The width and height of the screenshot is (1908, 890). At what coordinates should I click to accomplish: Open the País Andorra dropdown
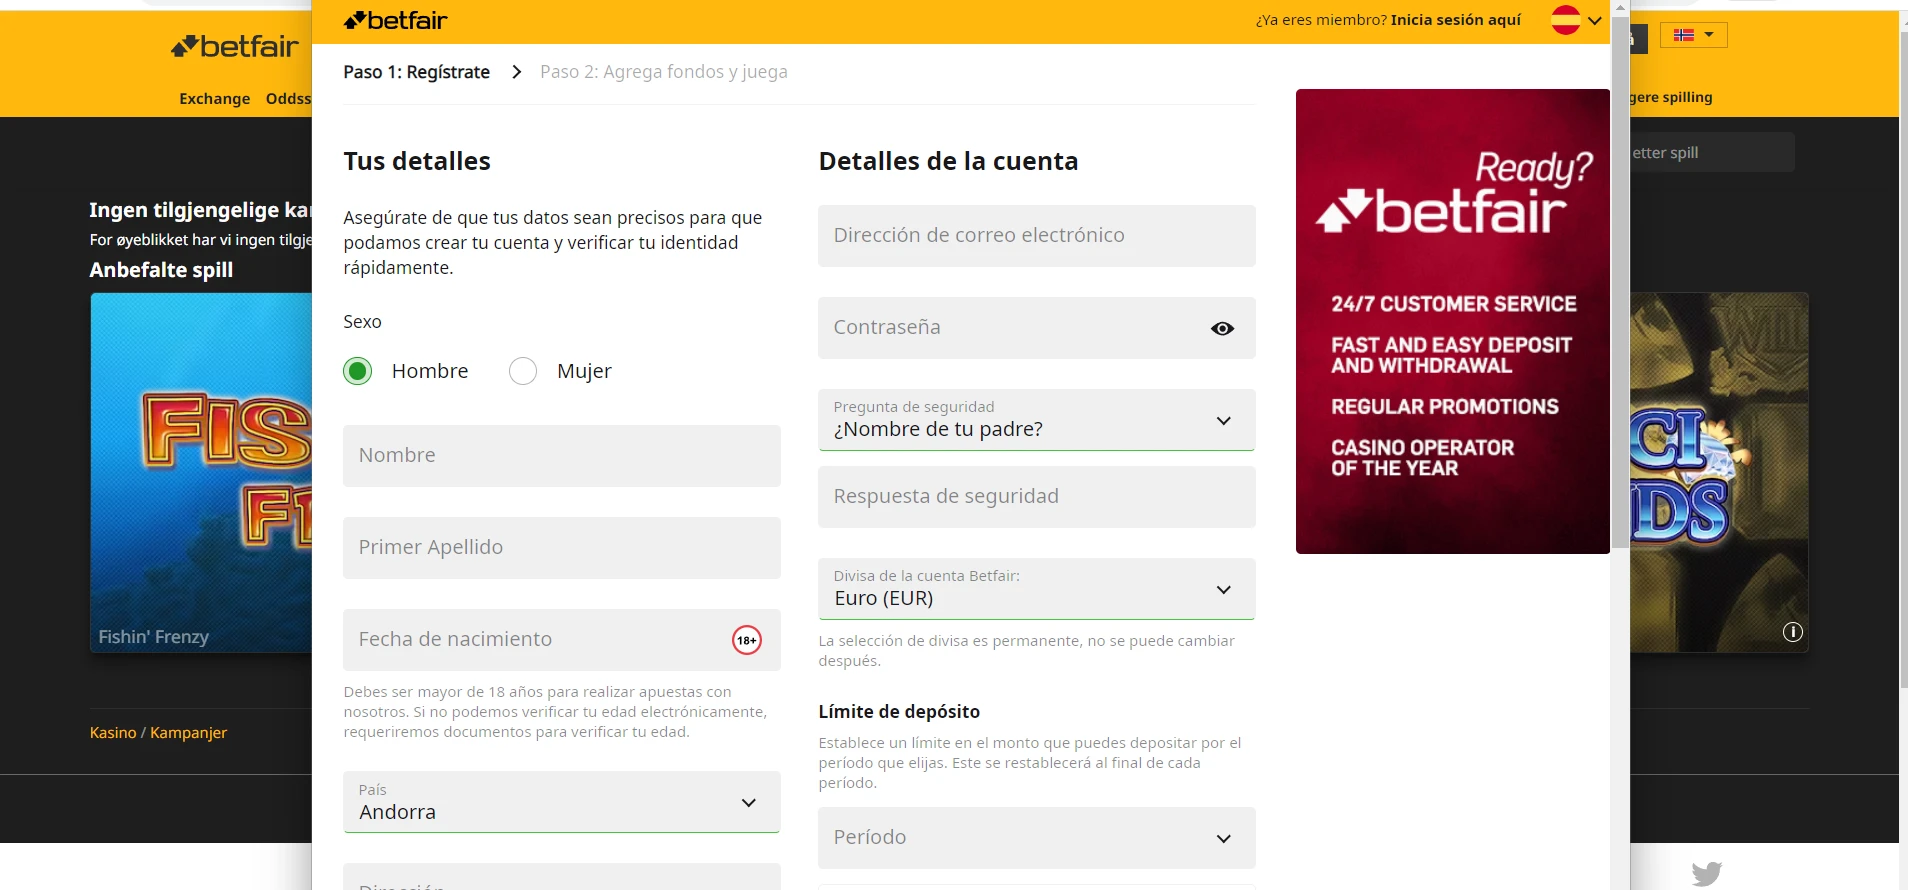pyautogui.click(x=561, y=802)
